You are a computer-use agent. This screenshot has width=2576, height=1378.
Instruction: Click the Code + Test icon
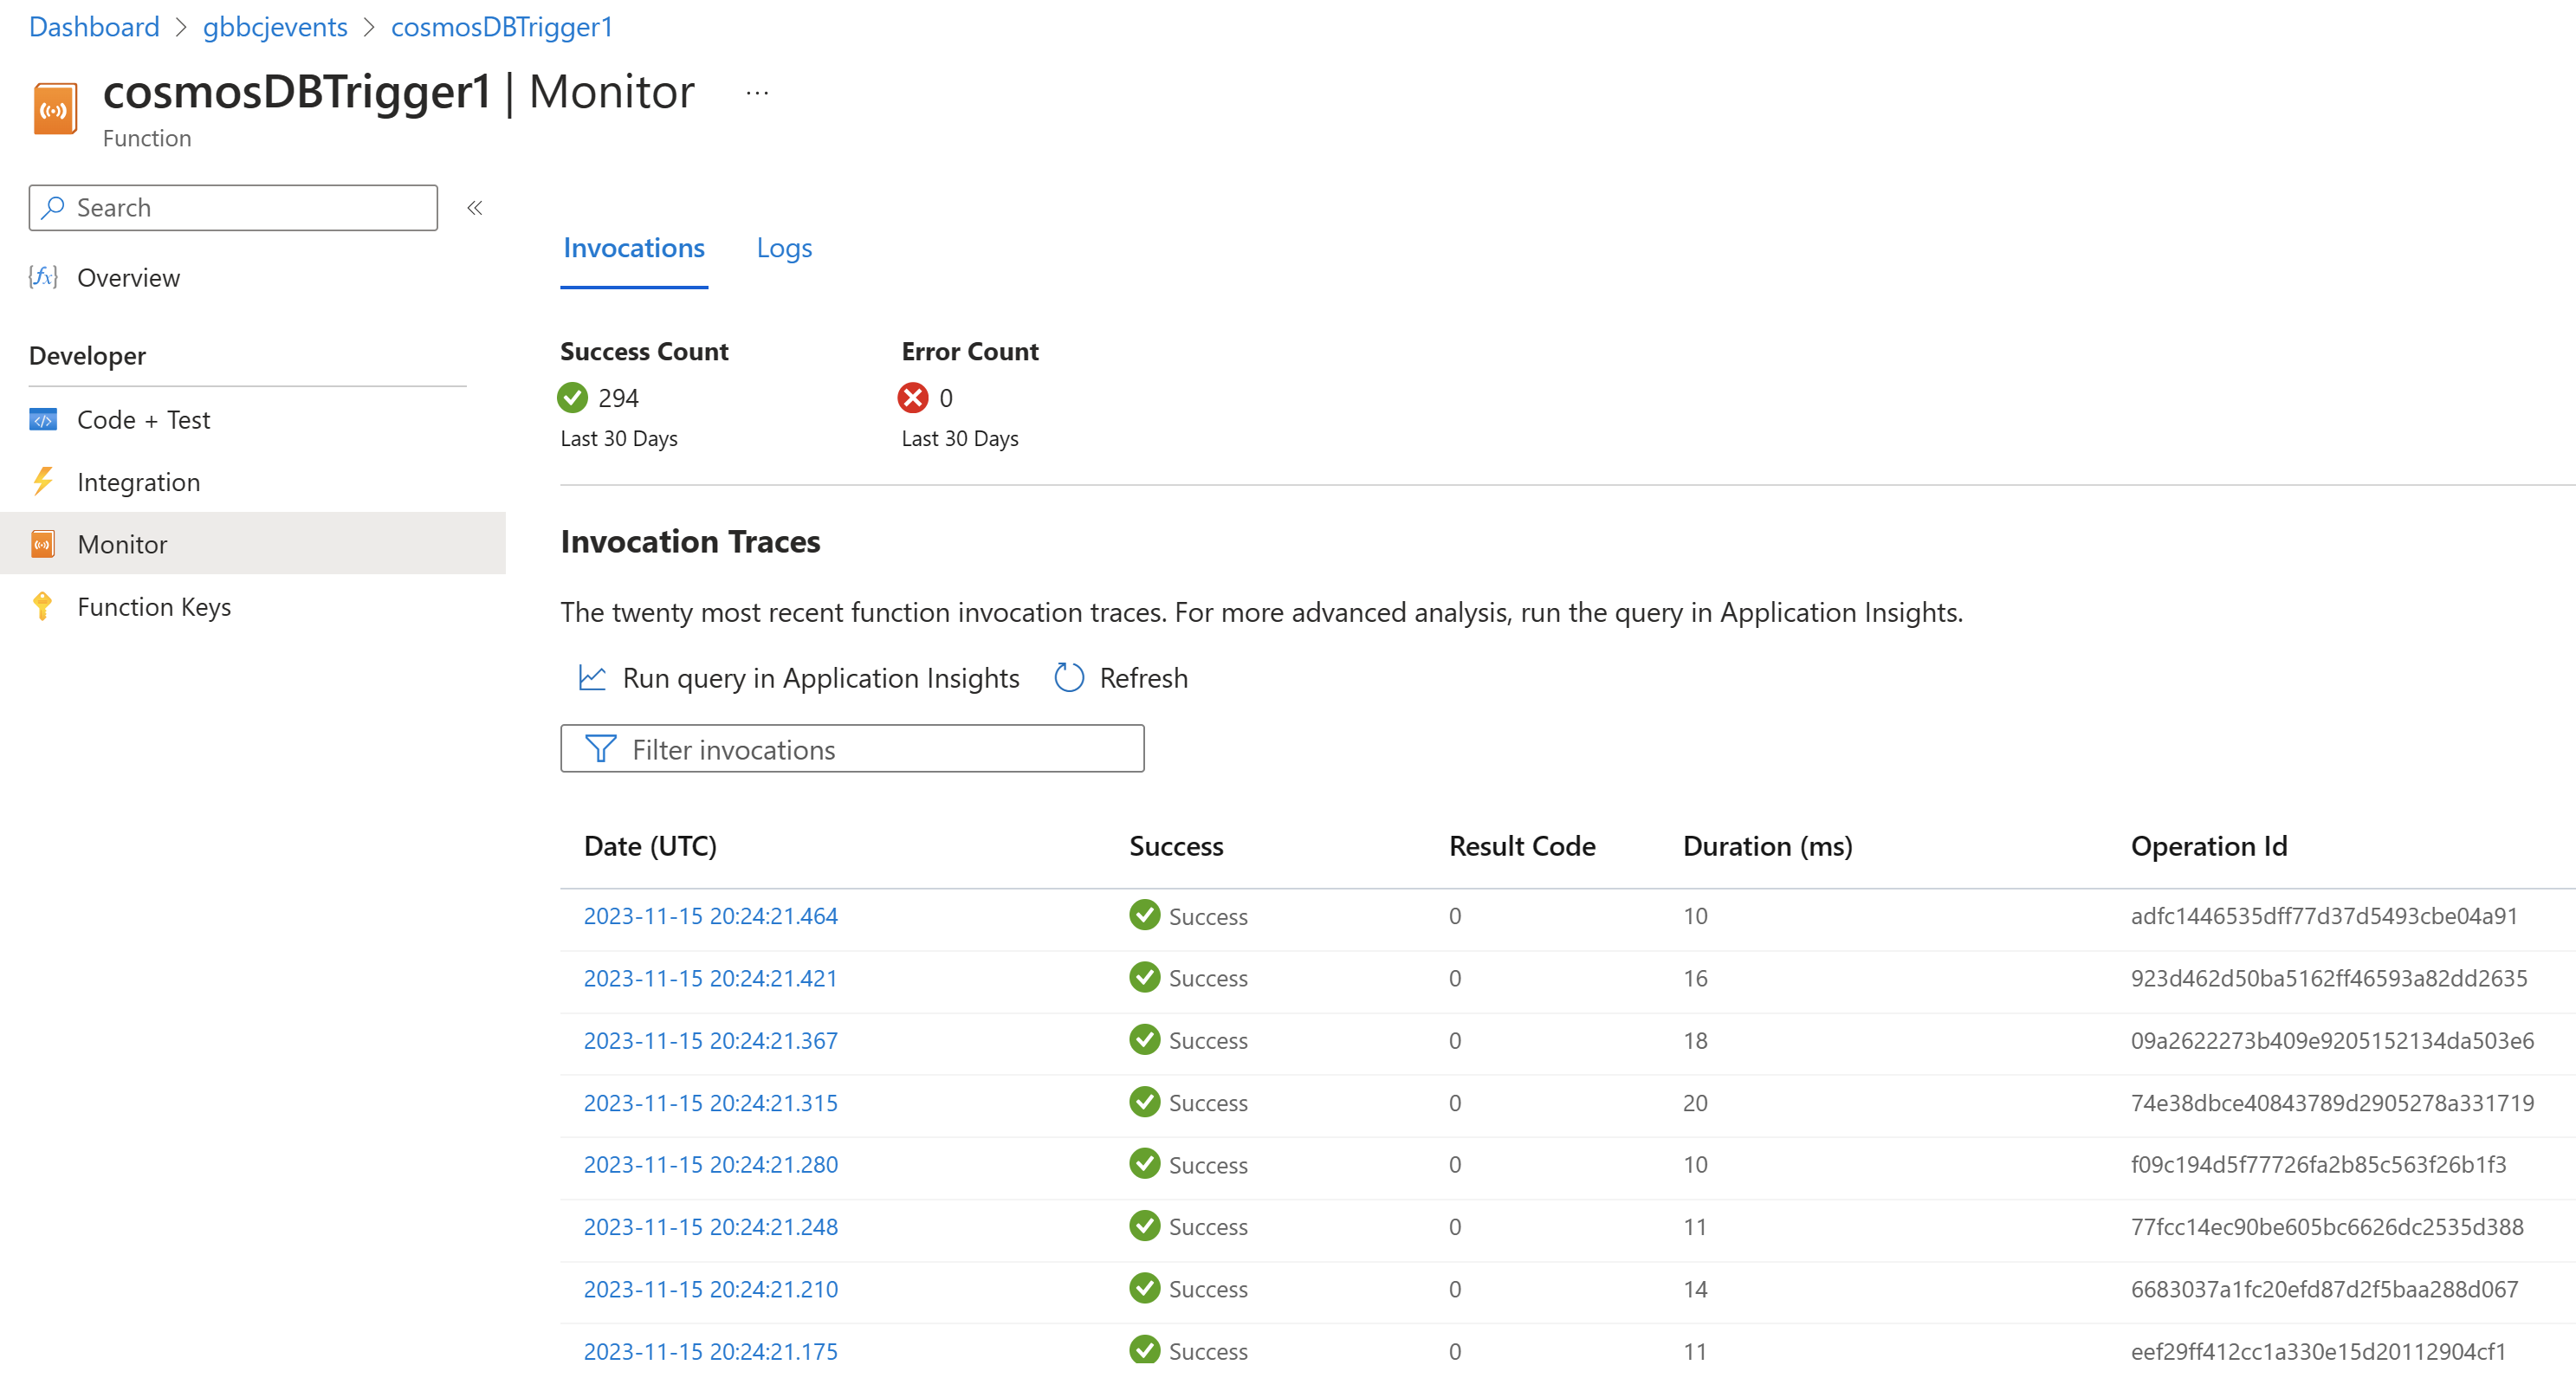(x=43, y=420)
